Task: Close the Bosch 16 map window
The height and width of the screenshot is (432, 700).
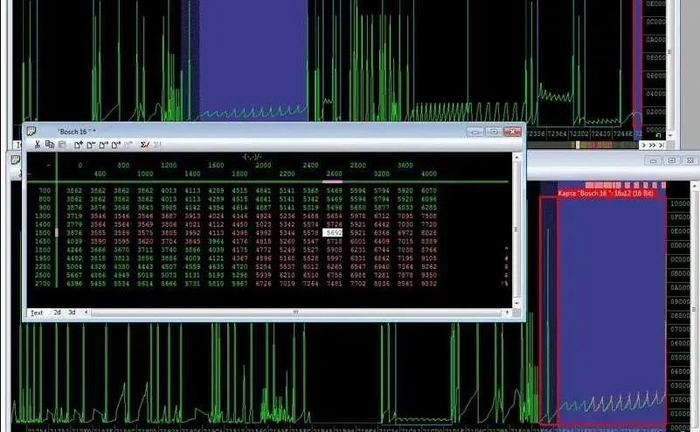Action: (512, 132)
